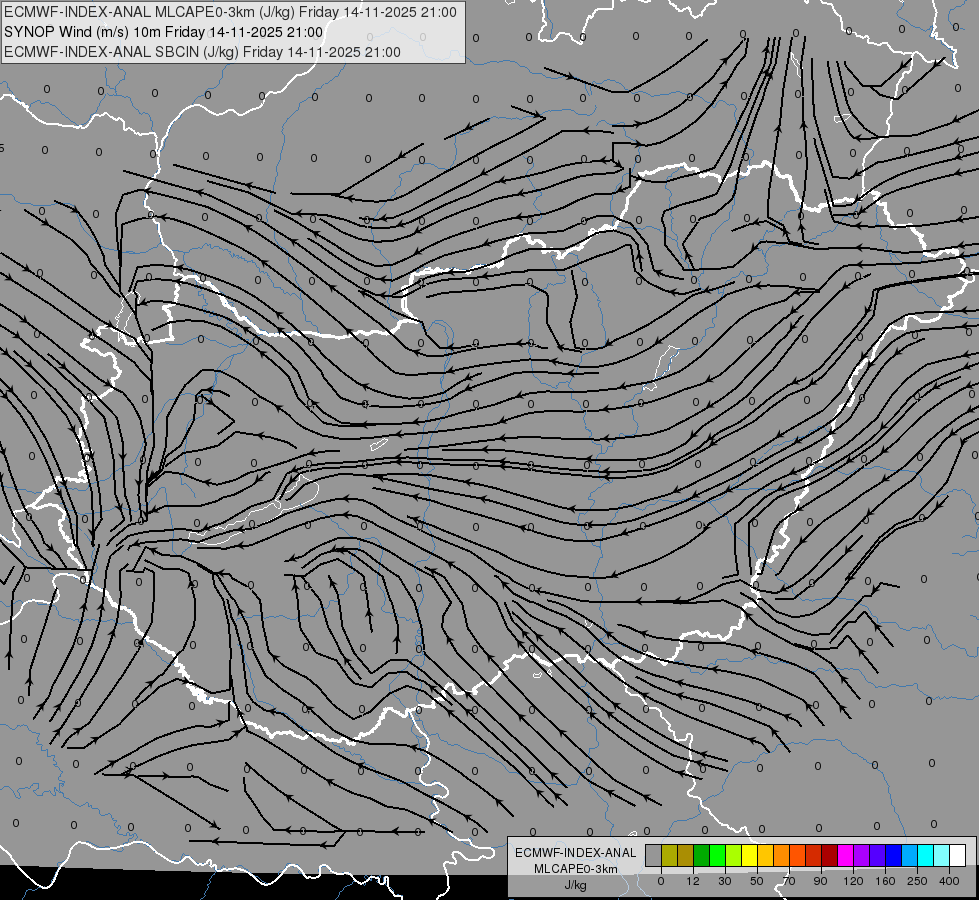Select the dark red legend swatch
Image resolution: width=979 pixels, height=900 pixels.
(830, 855)
